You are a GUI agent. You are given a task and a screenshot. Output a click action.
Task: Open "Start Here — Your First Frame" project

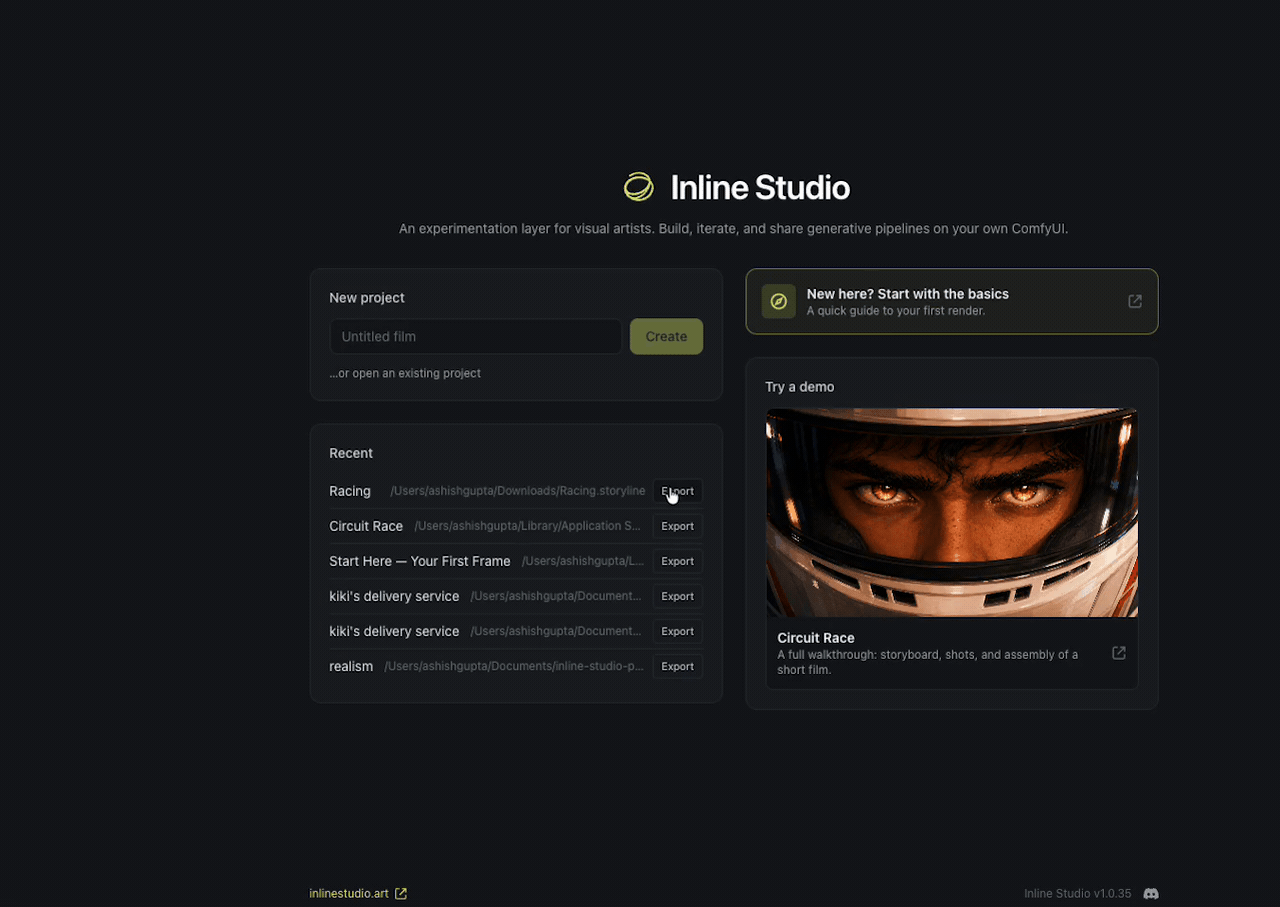(x=420, y=561)
